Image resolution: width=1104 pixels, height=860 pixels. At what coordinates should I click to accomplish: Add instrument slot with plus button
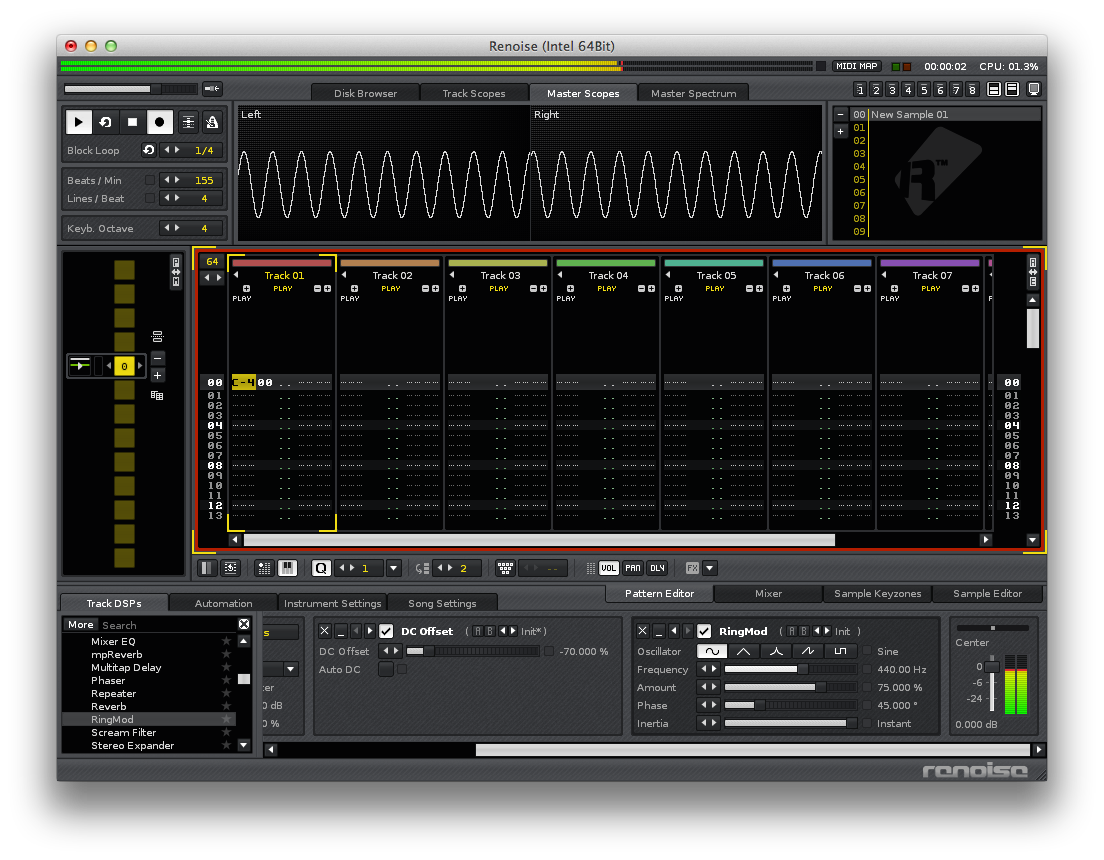click(x=840, y=132)
